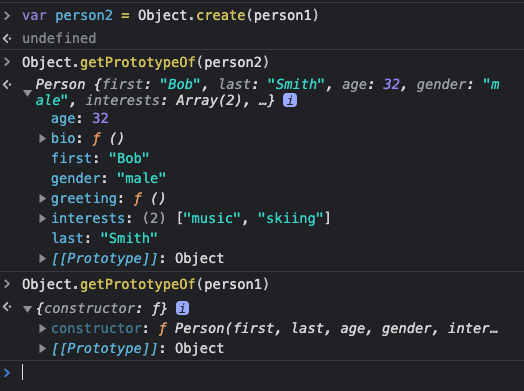This screenshot has width=524, height=391.
Task: Collapse the {constructor: f} object
Action: point(27,309)
